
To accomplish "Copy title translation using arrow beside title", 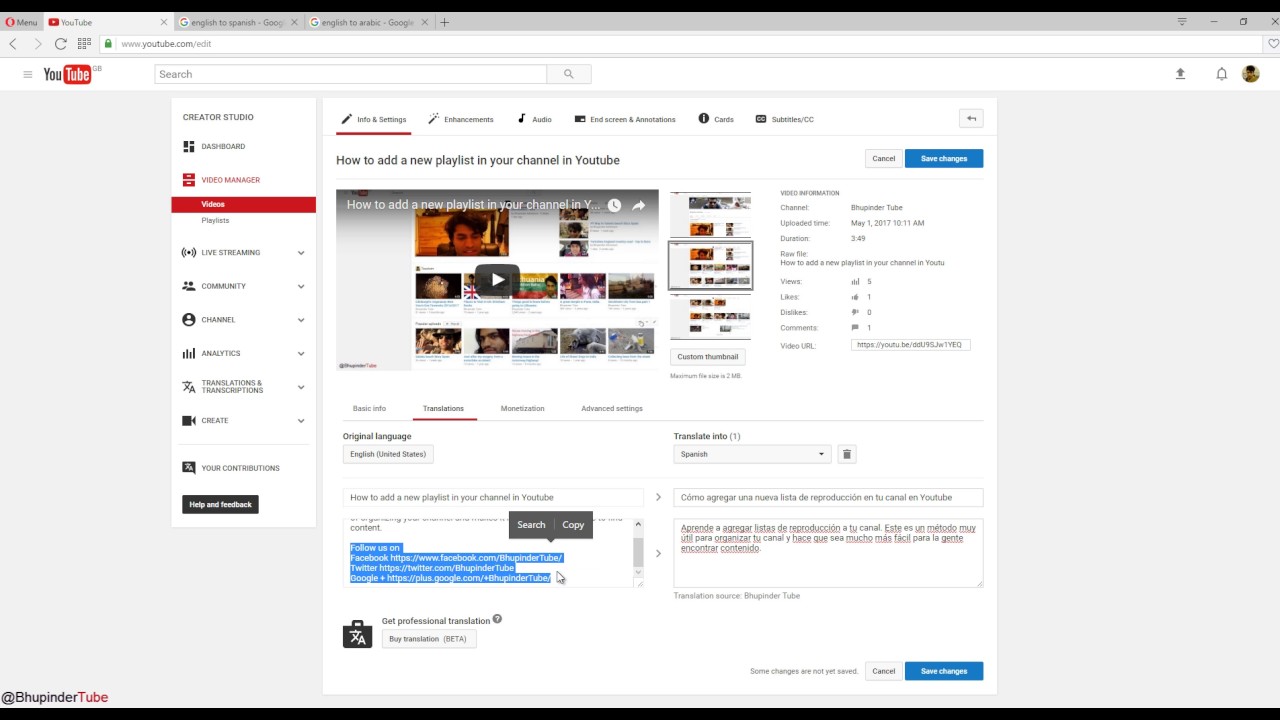I will point(658,497).
